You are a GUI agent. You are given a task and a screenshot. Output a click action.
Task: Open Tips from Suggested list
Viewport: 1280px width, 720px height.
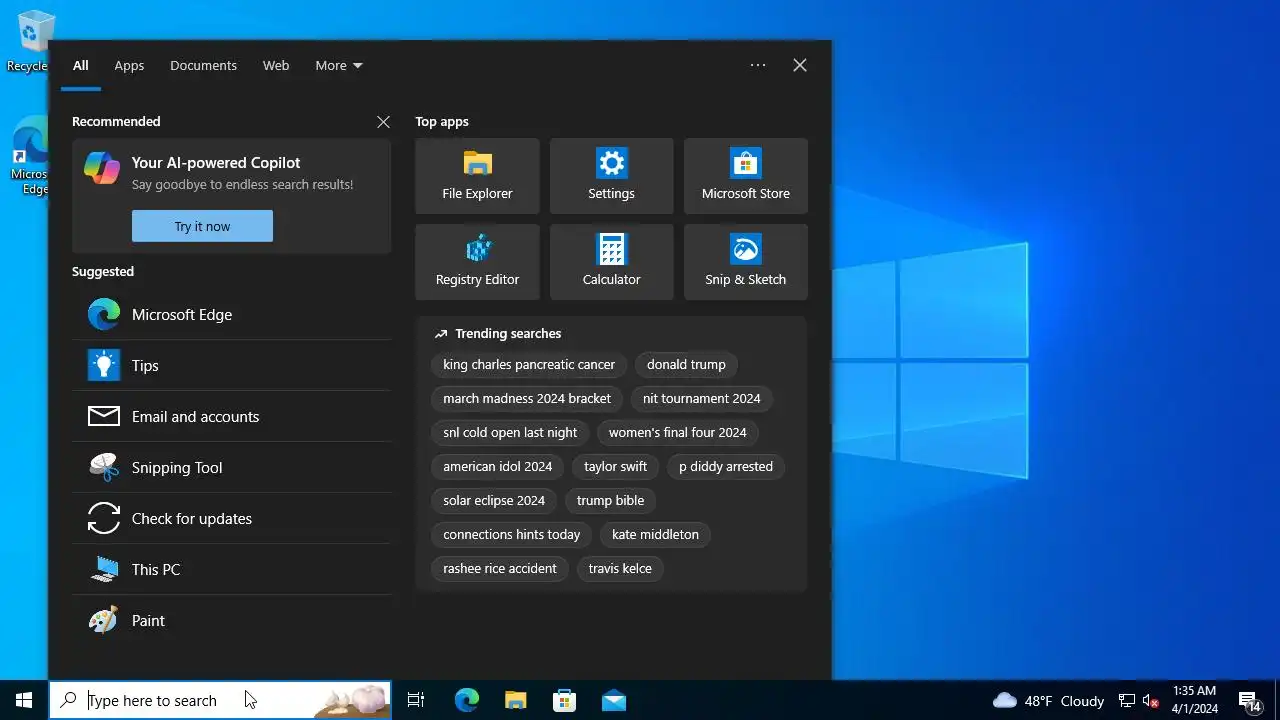pyautogui.click(x=231, y=365)
